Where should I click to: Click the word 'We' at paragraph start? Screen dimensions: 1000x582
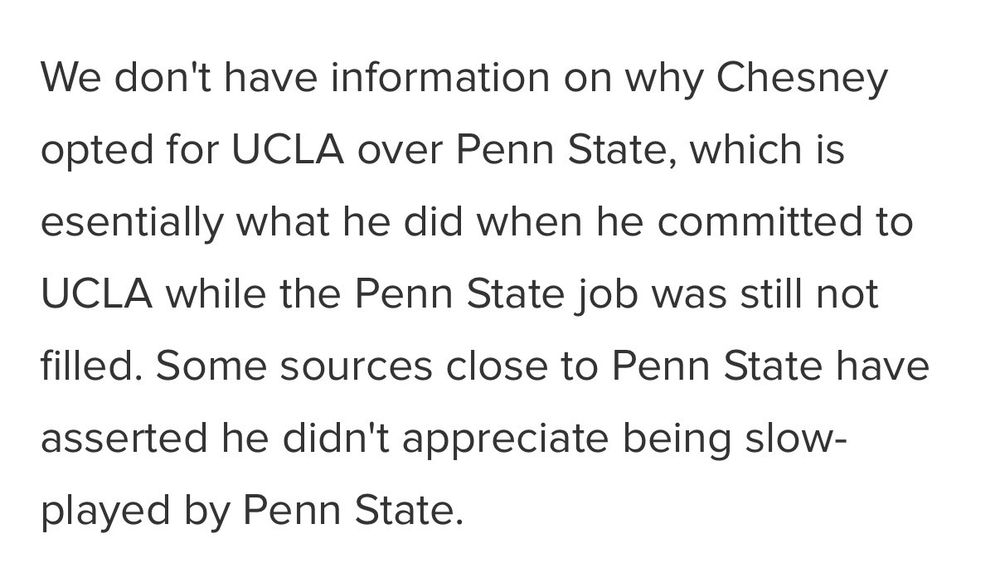70,78
